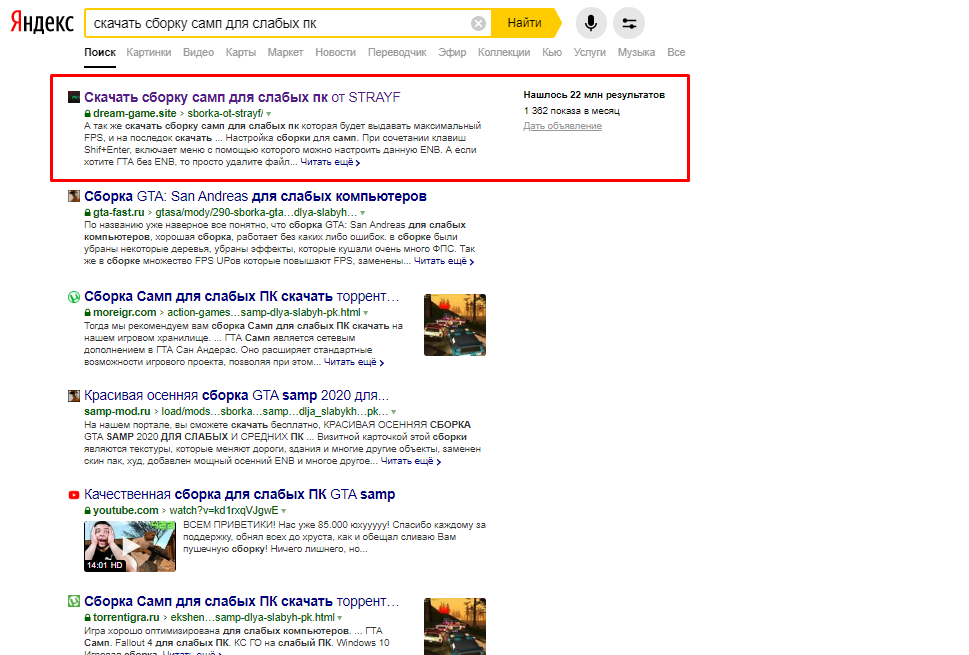Image resolution: width=969 pixels, height=655 pixels.
Task: Click gta-fast.ru favicon
Action: click(74, 196)
